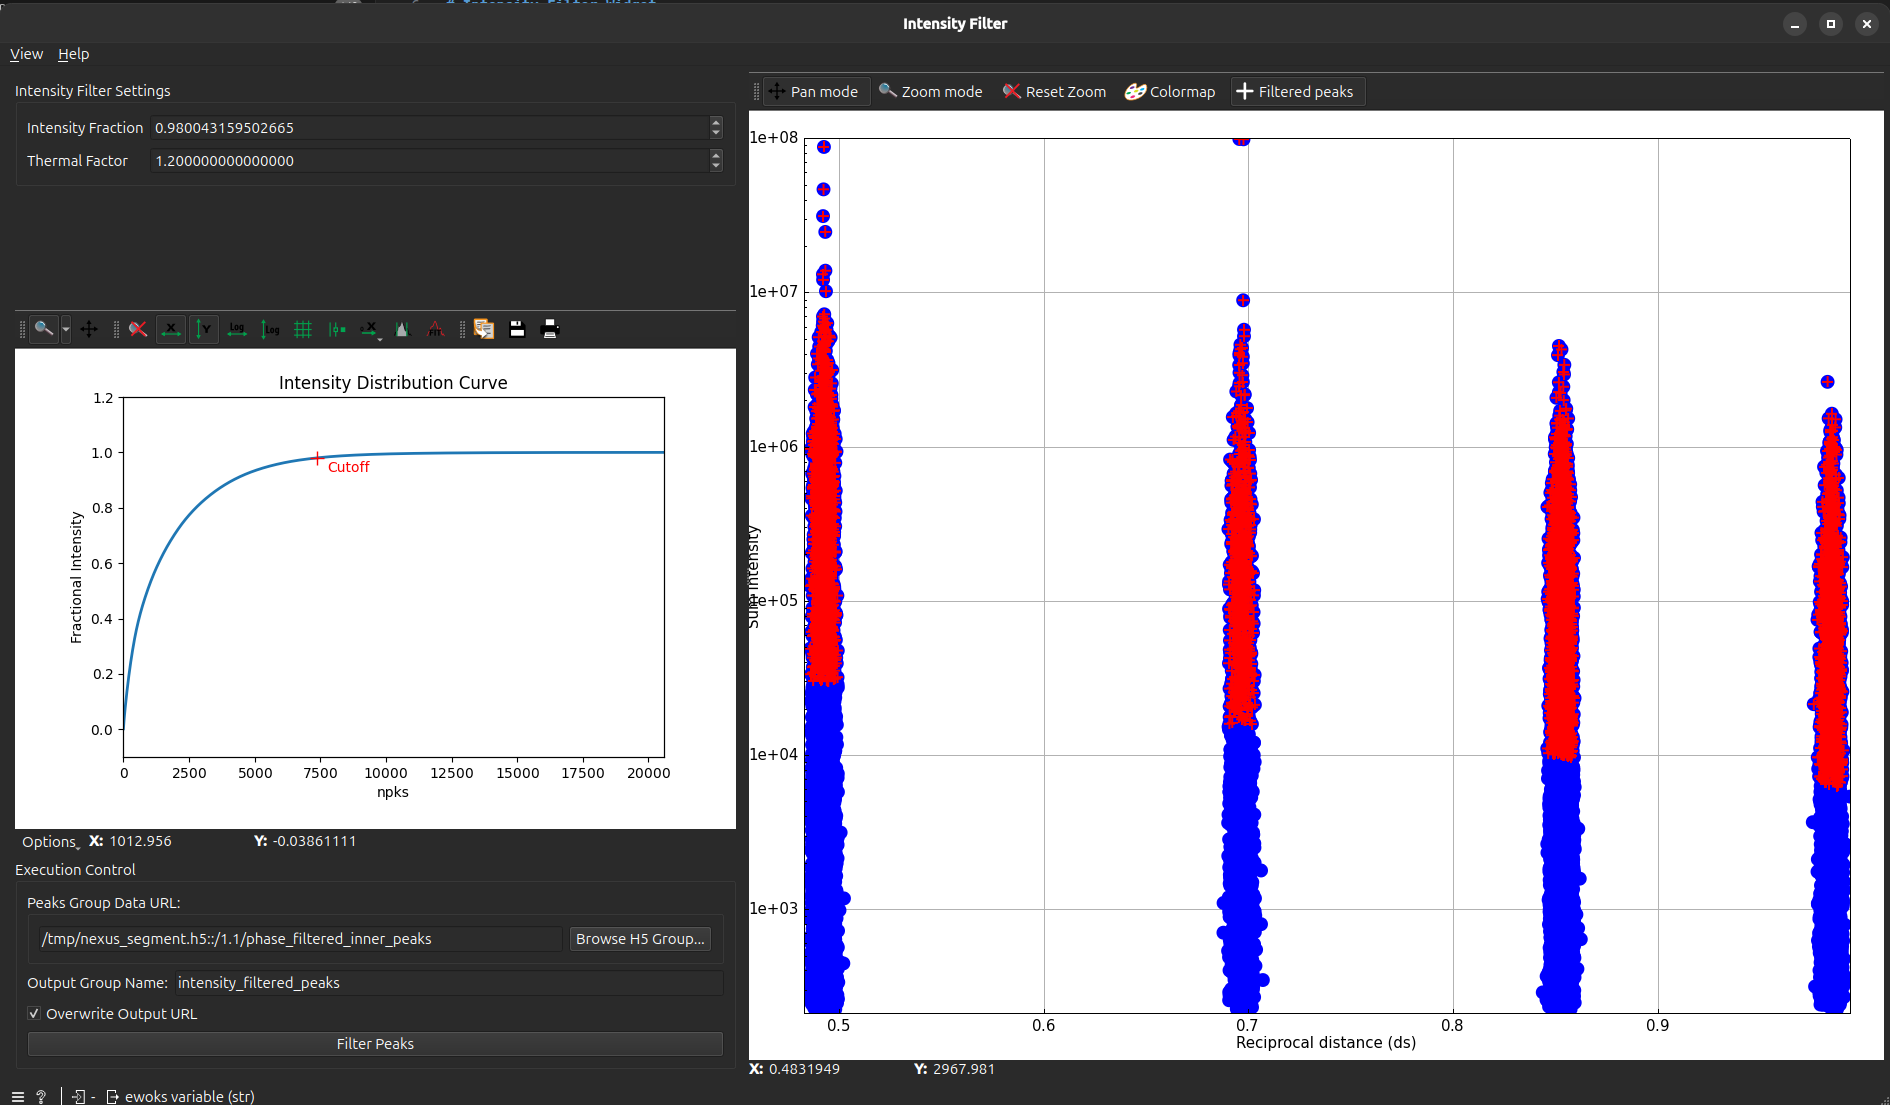Grab the curve toolbar drag handle
This screenshot has height=1105, width=1890.
22,329
